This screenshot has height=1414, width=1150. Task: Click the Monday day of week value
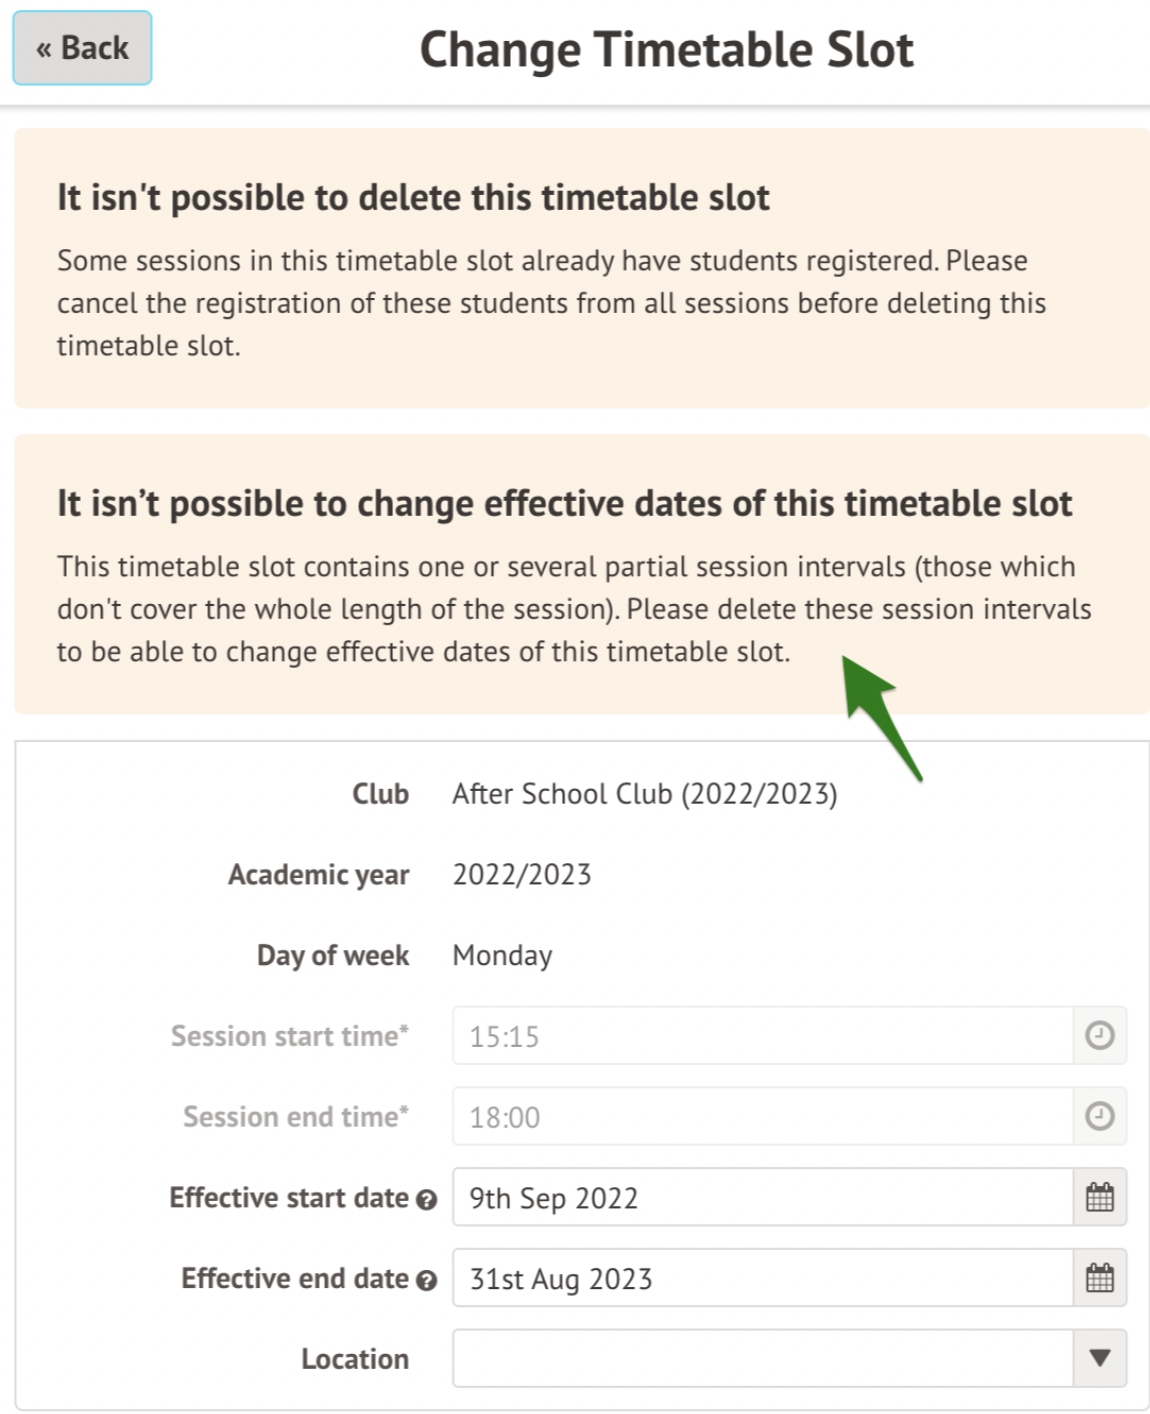502,955
